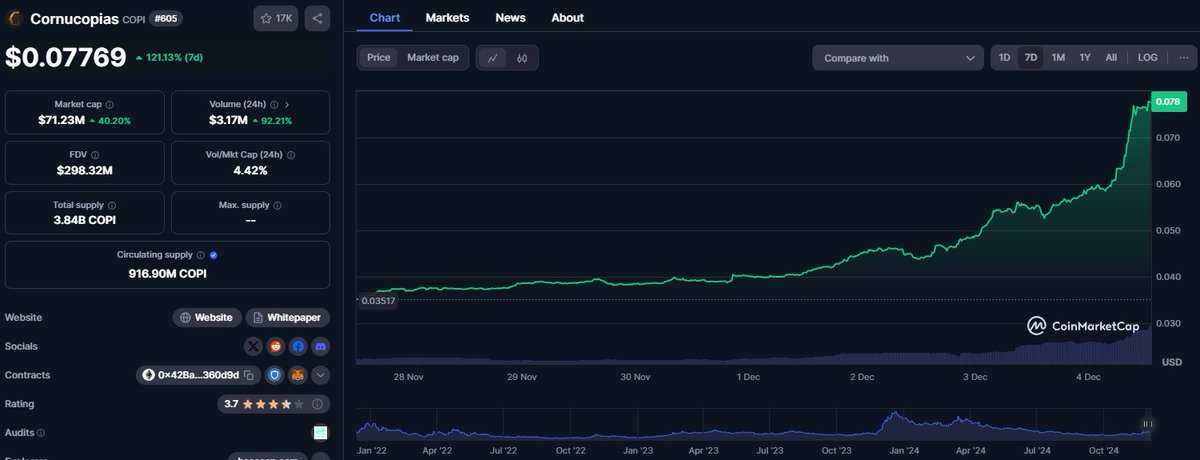Viewport: 1200px width, 460px height.
Task: Open FDV info icon
Action: 95,155
